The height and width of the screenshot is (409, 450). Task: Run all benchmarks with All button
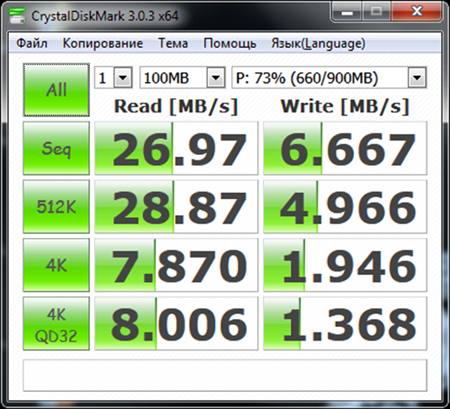point(56,90)
